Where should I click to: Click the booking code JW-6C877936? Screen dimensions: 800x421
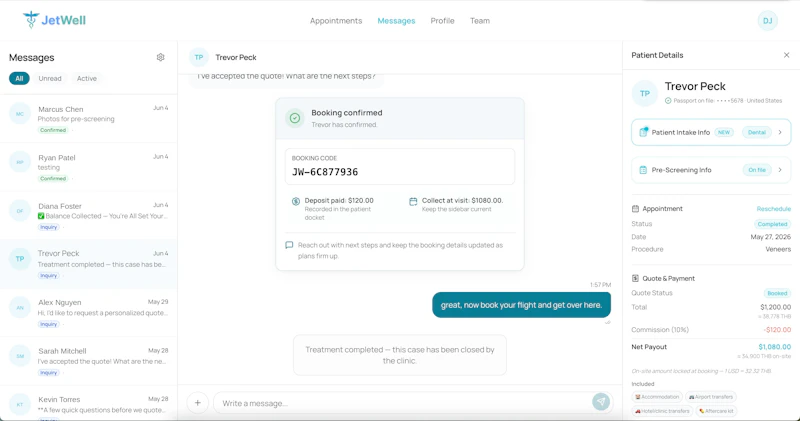pyautogui.click(x=325, y=172)
